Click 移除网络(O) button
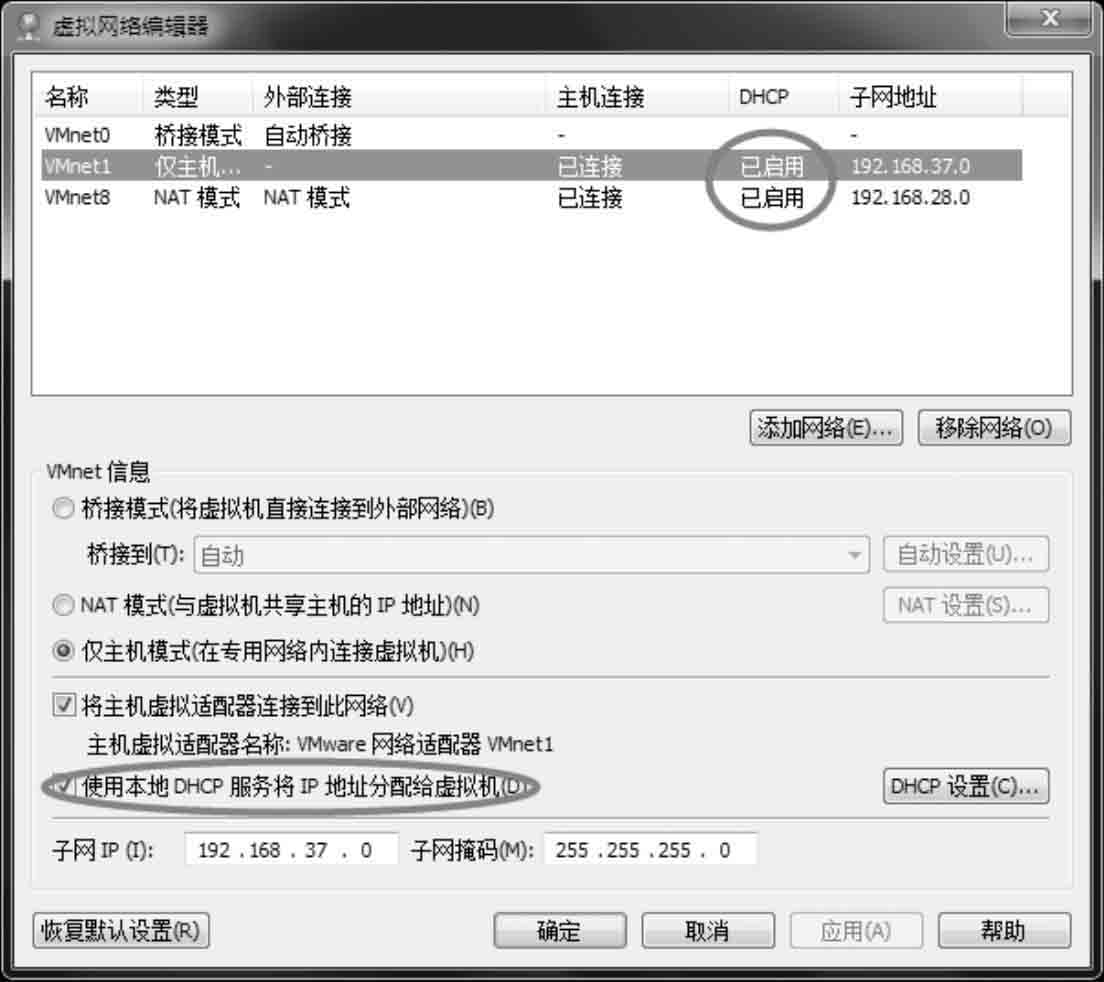The height and width of the screenshot is (982, 1104). point(994,428)
